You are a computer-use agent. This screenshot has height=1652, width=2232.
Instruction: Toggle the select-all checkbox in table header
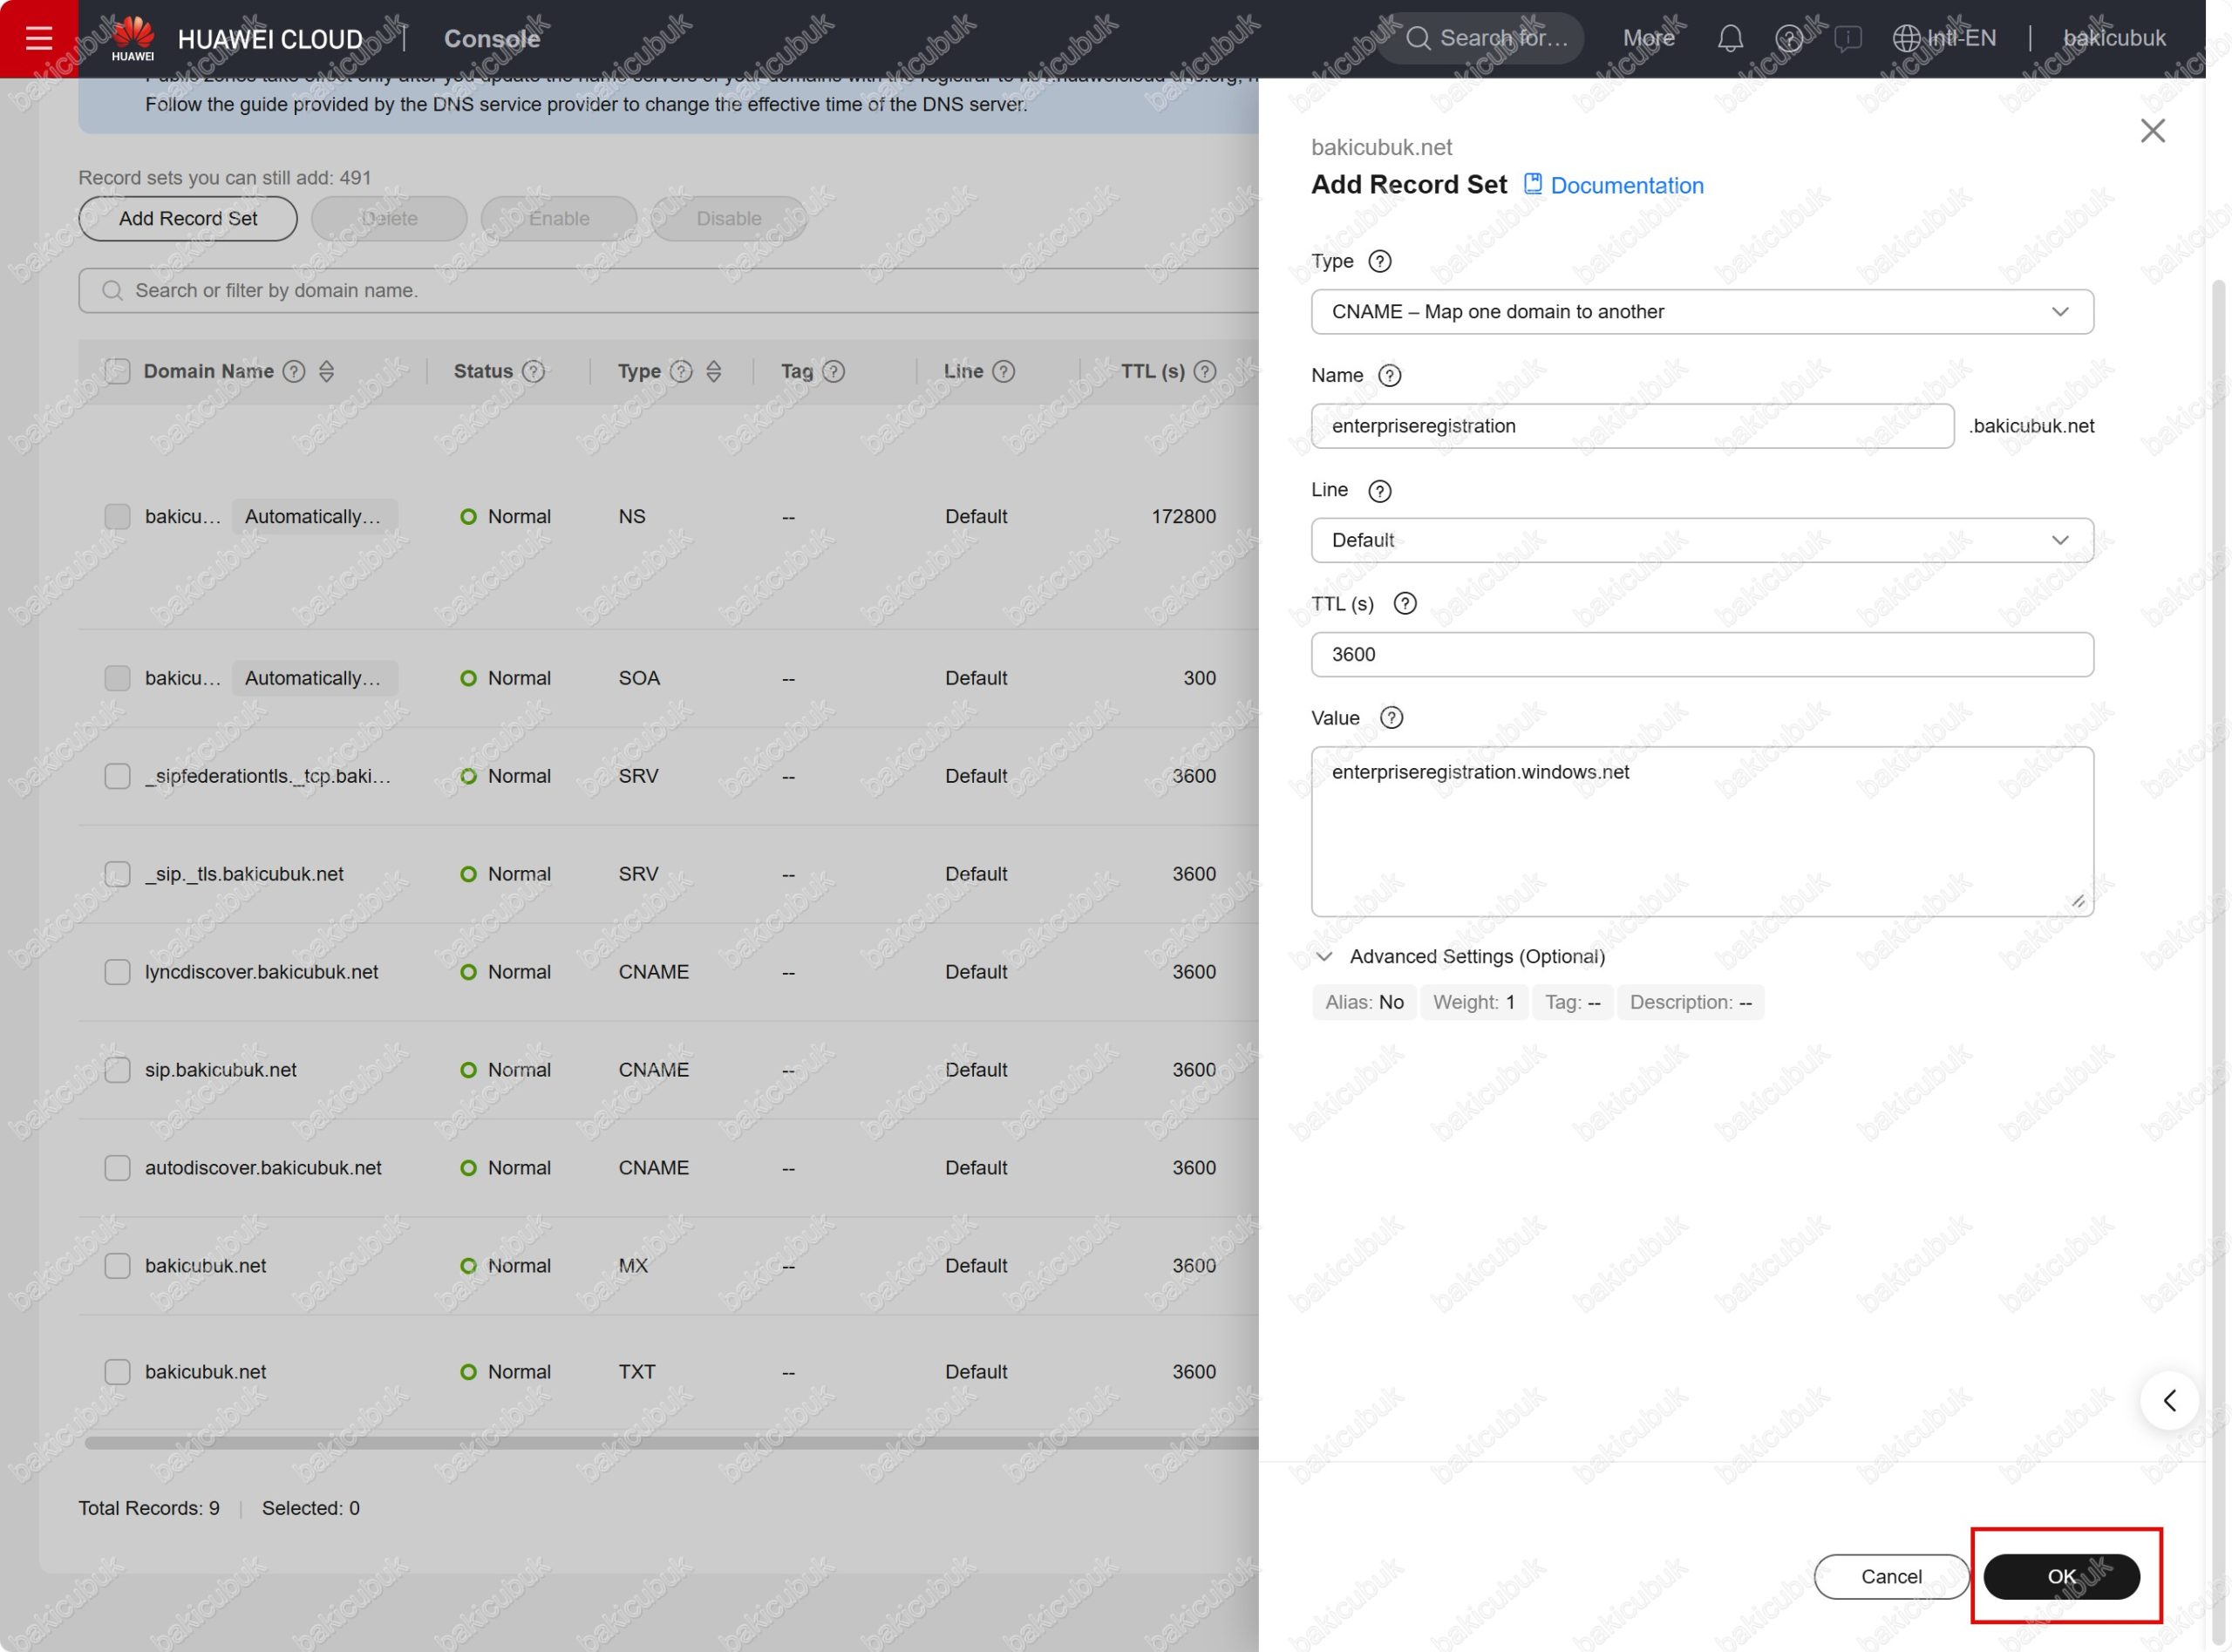[x=117, y=371]
